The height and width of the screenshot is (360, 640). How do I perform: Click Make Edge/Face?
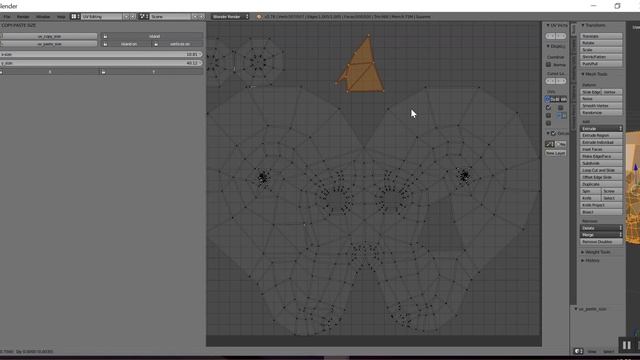(601, 156)
